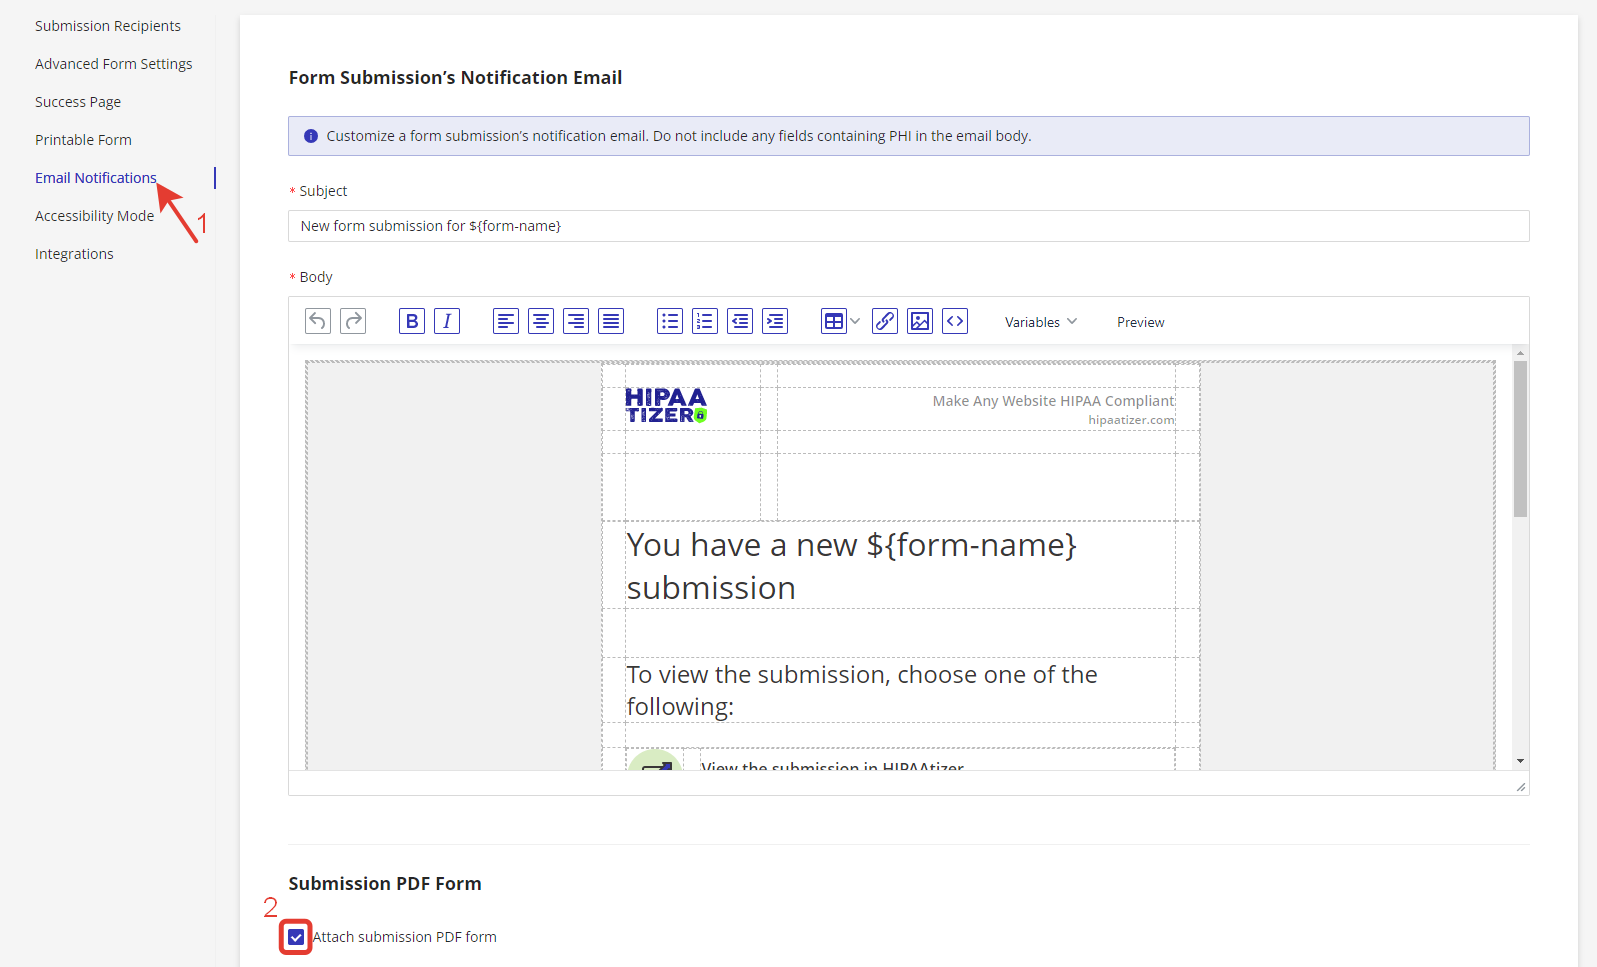
Task: Uncheck Attach submission PDF form checkbox
Action: tap(296, 937)
